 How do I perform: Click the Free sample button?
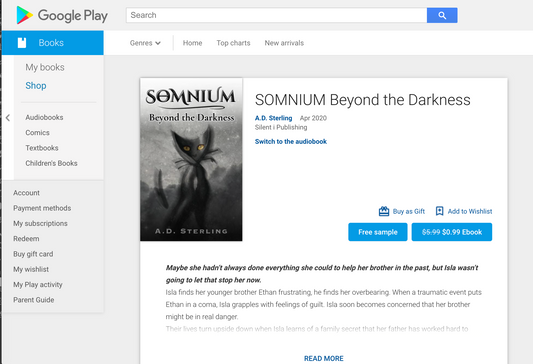click(378, 232)
